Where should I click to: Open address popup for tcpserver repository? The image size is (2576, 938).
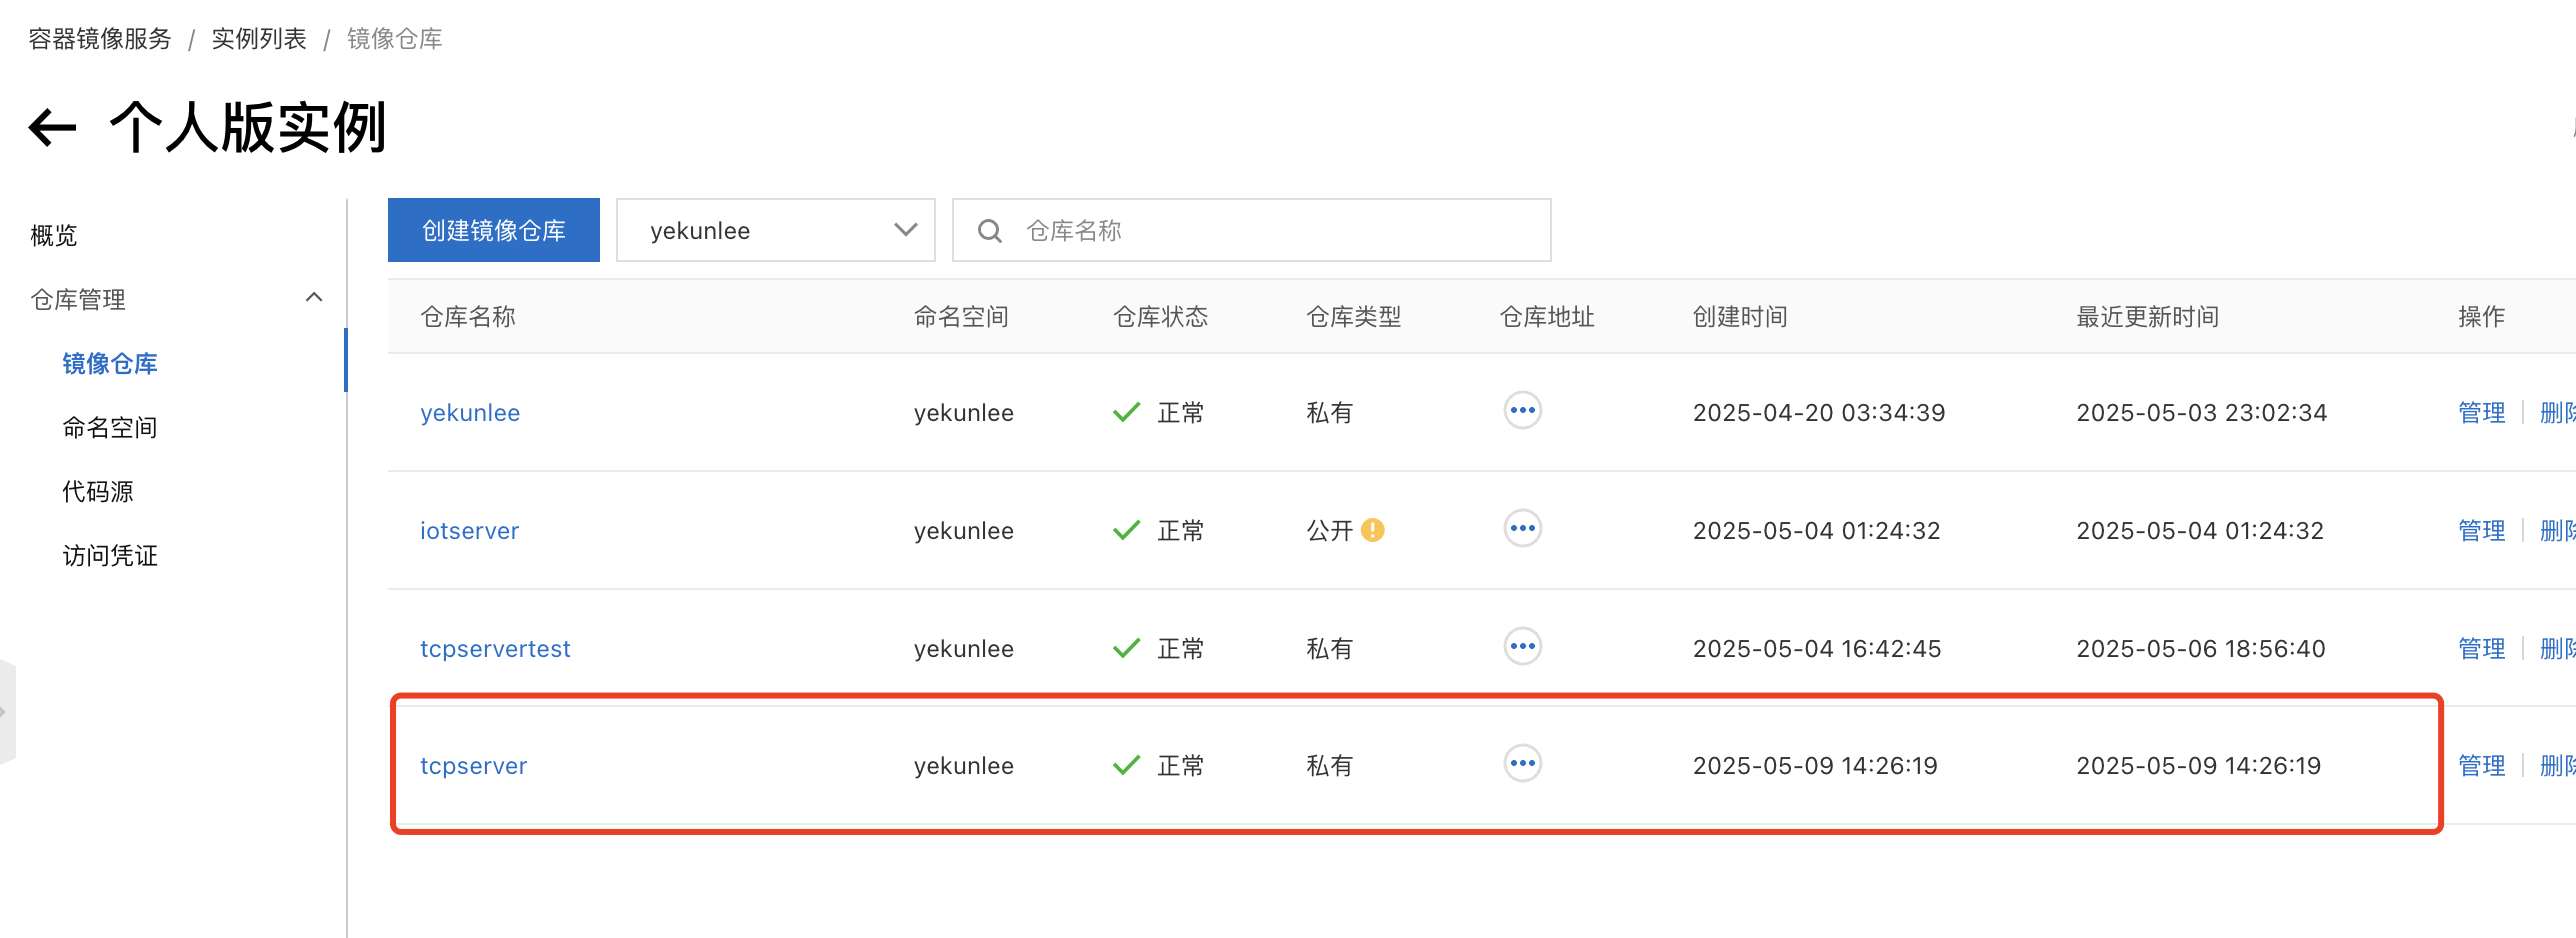click(x=1522, y=764)
